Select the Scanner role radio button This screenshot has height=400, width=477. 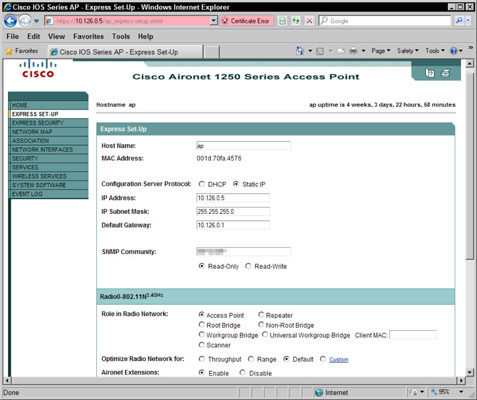pos(201,345)
